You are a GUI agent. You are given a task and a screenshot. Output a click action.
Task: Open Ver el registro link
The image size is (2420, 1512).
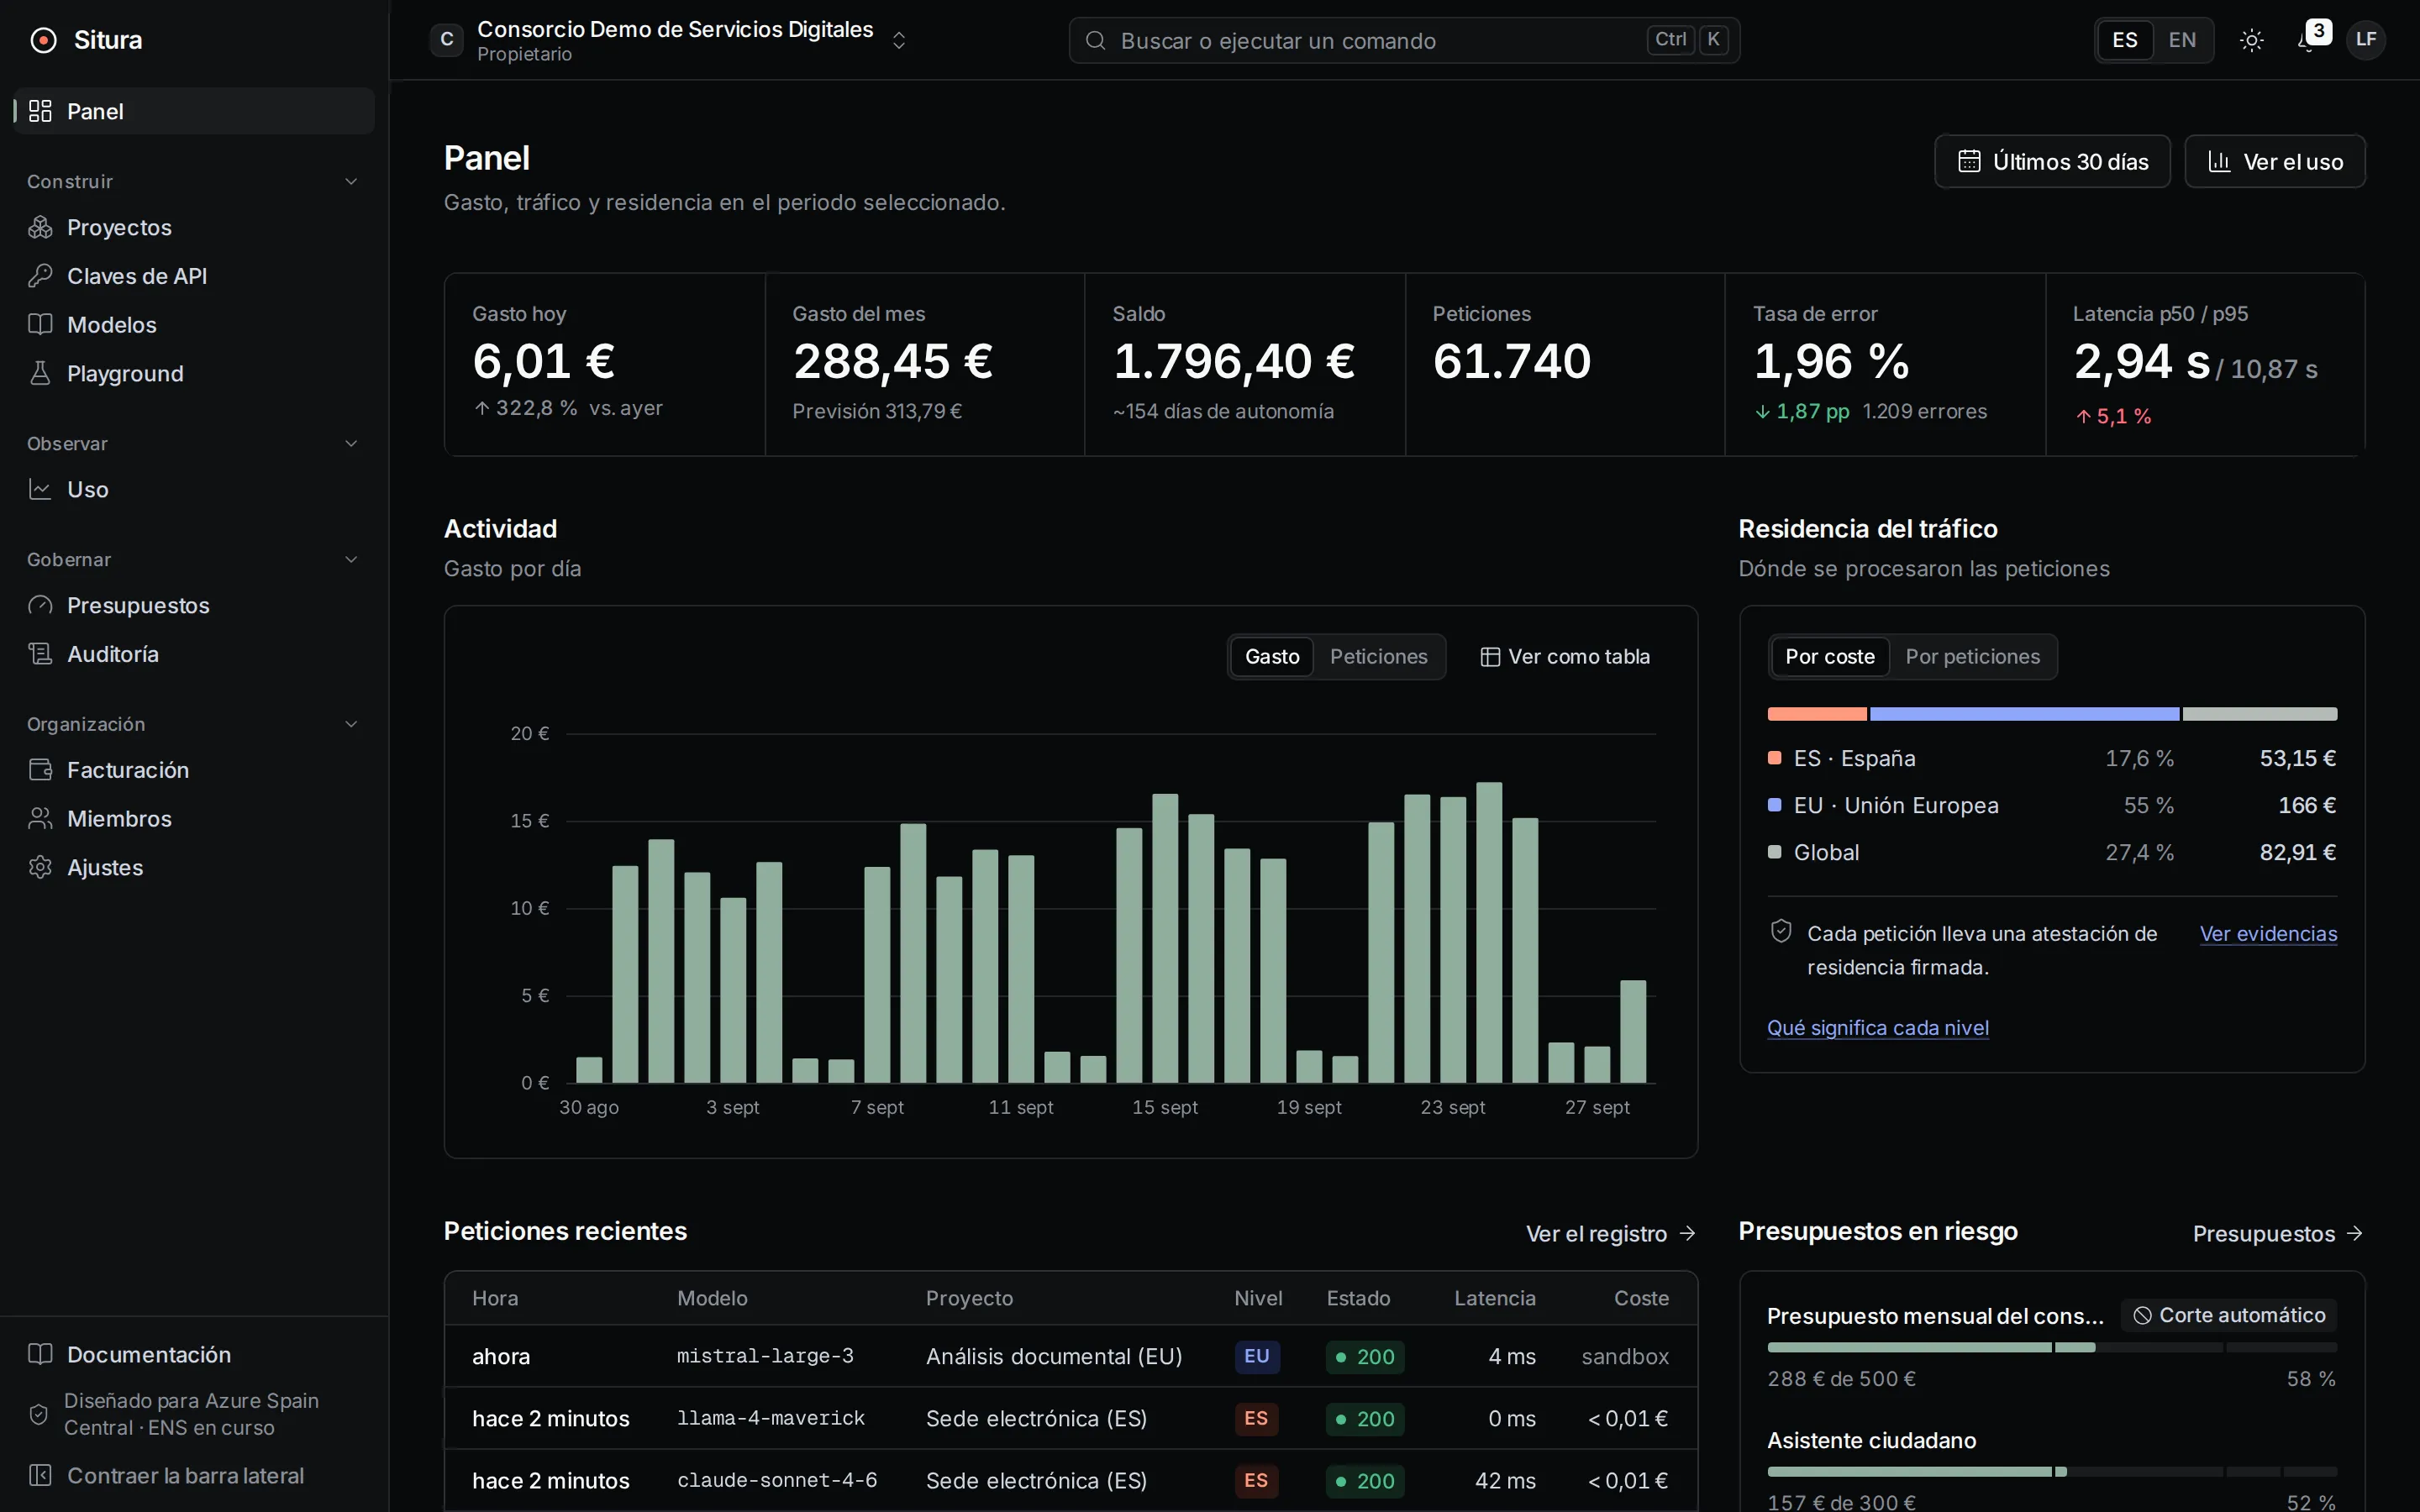tap(1611, 1233)
